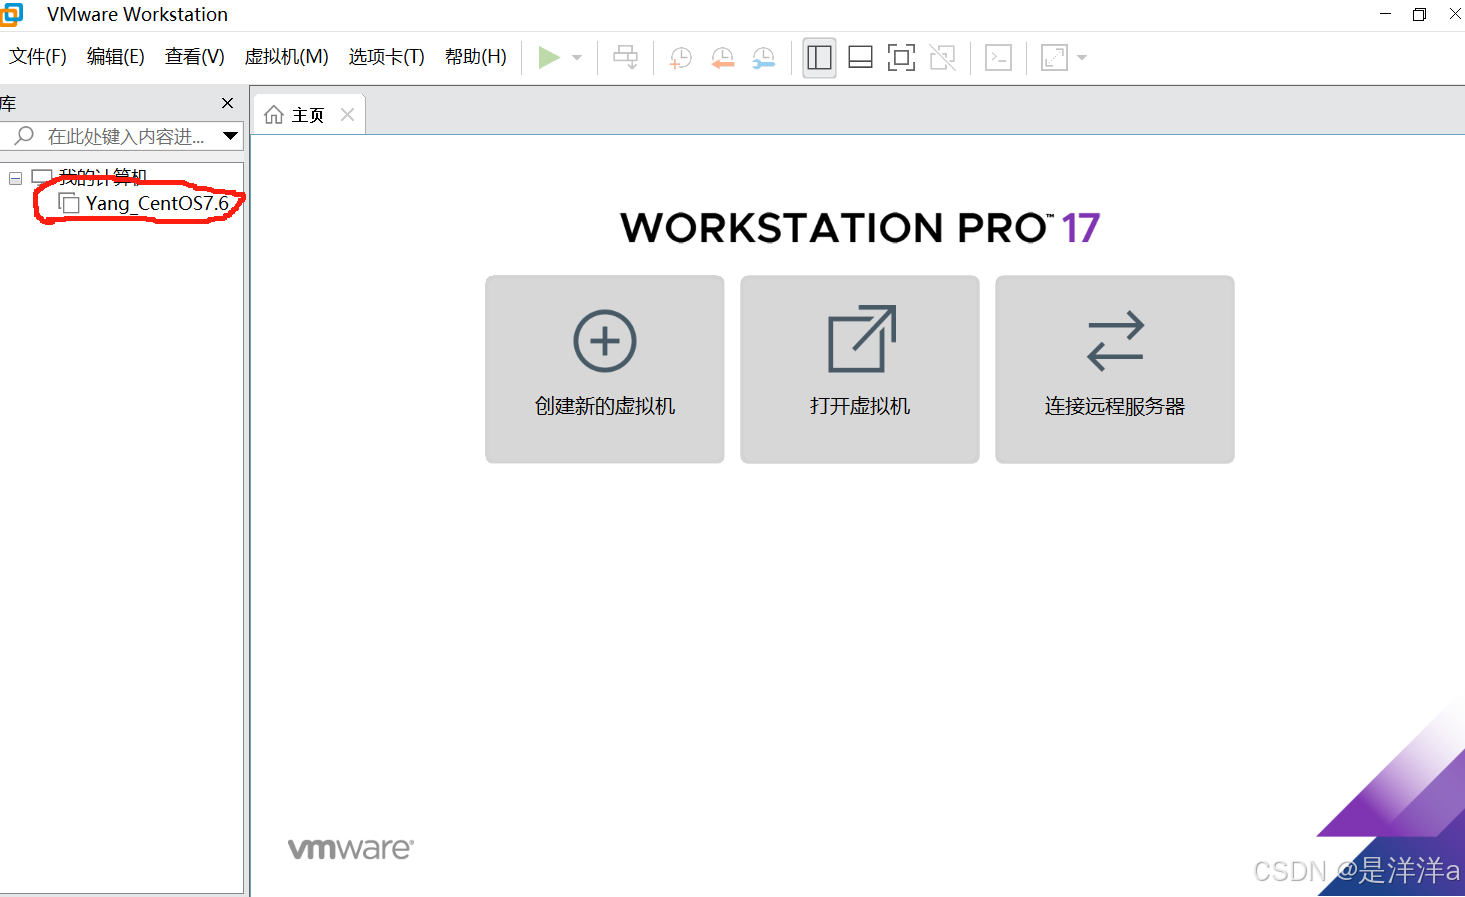The image size is (1465, 897).
Task: Click the 打开虚拟机 button
Action: [860, 369]
